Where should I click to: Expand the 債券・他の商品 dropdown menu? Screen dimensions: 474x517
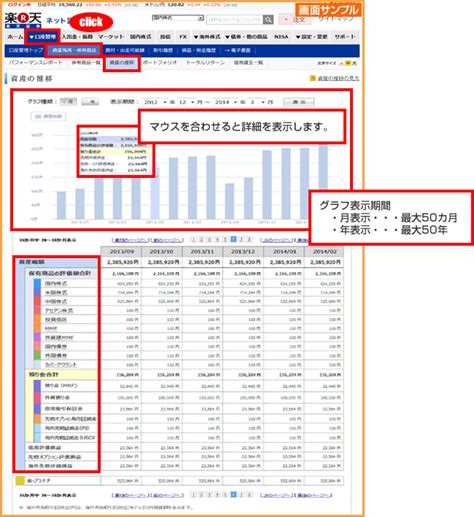[246, 37]
